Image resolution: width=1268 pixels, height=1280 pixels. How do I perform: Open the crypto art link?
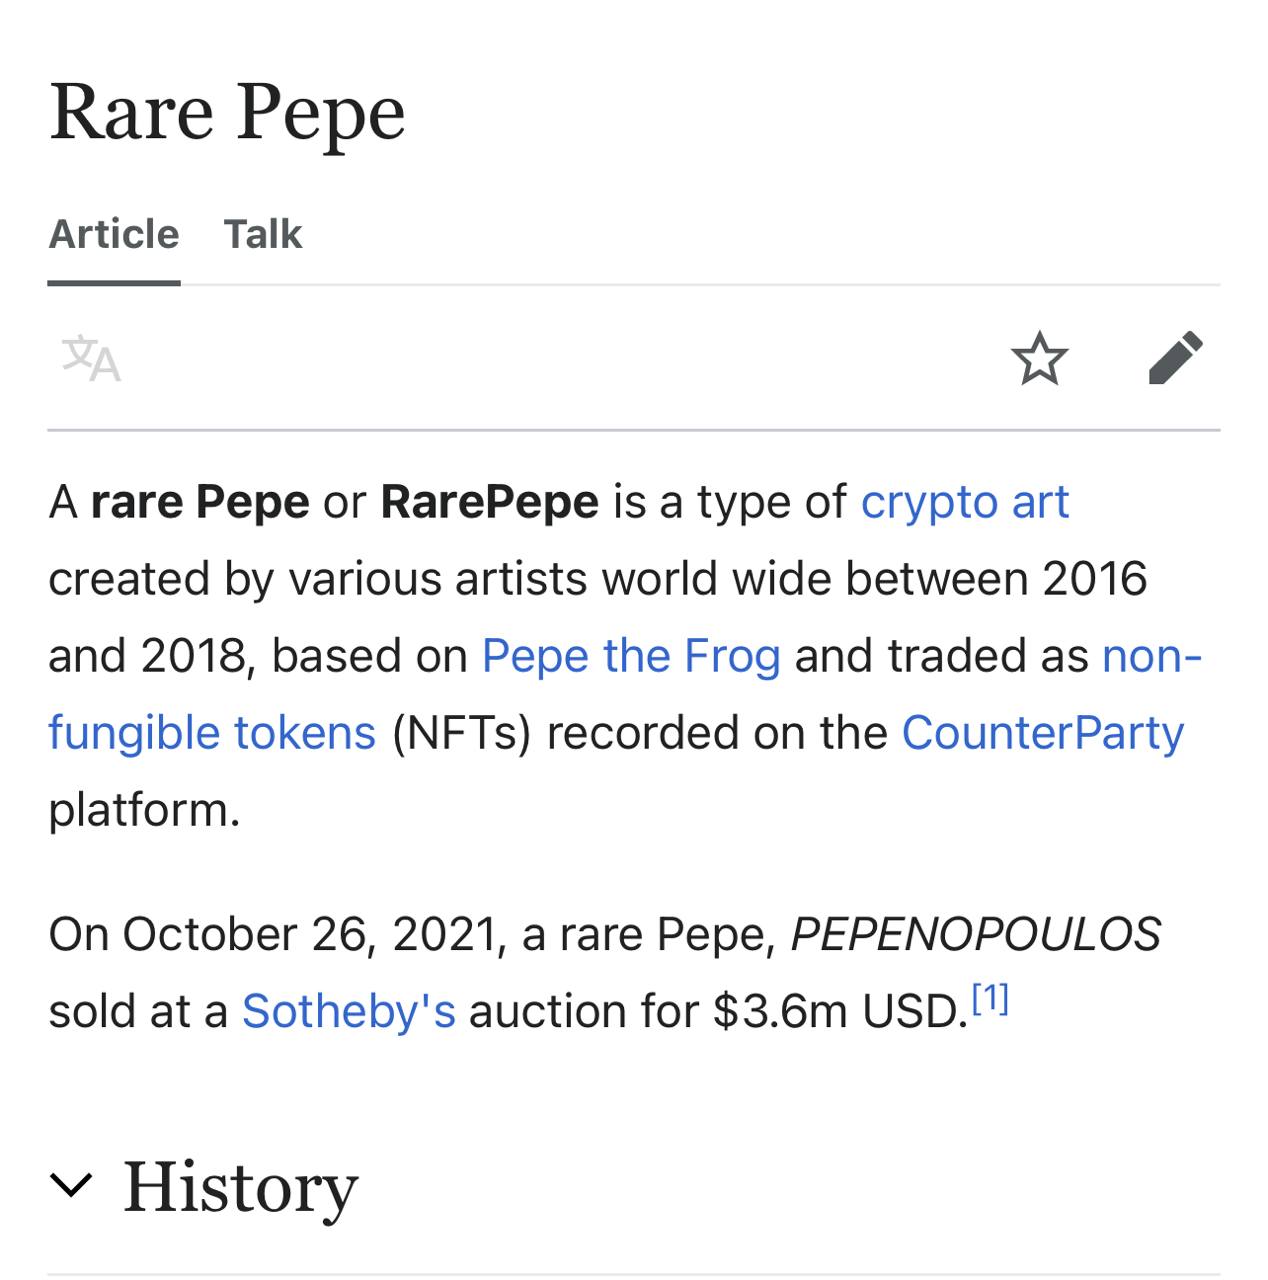coord(965,502)
